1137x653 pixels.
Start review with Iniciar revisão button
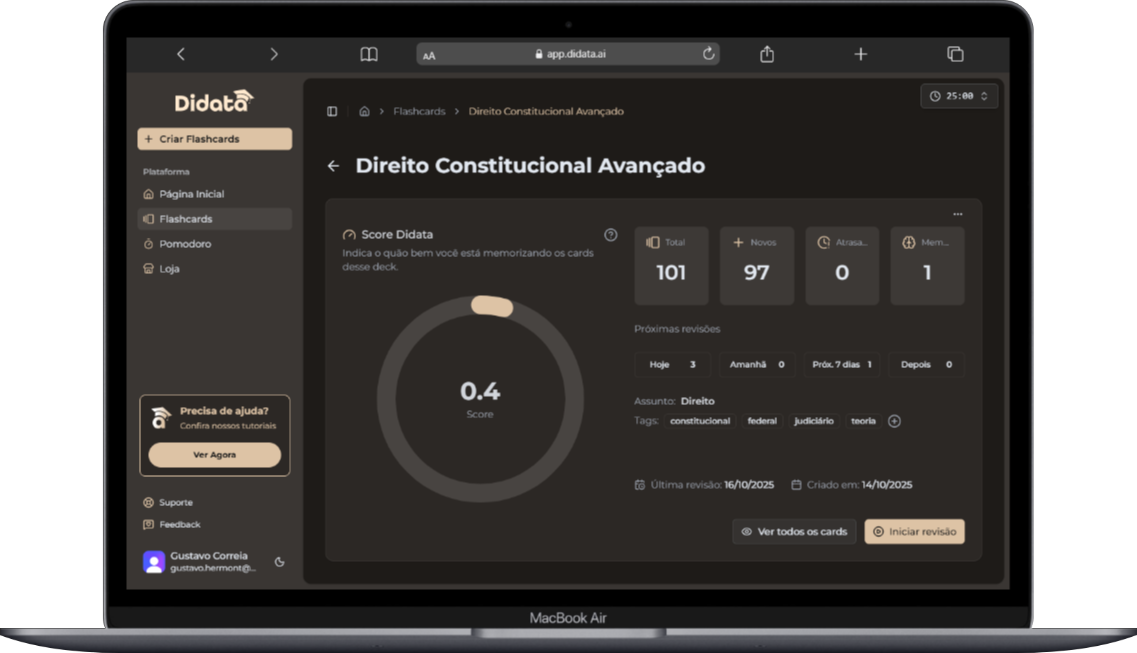pyautogui.click(x=914, y=532)
